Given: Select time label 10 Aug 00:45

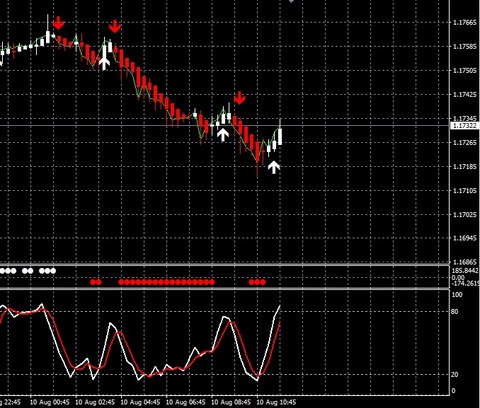Looking at the screenshot, I should tap(50, 402).
